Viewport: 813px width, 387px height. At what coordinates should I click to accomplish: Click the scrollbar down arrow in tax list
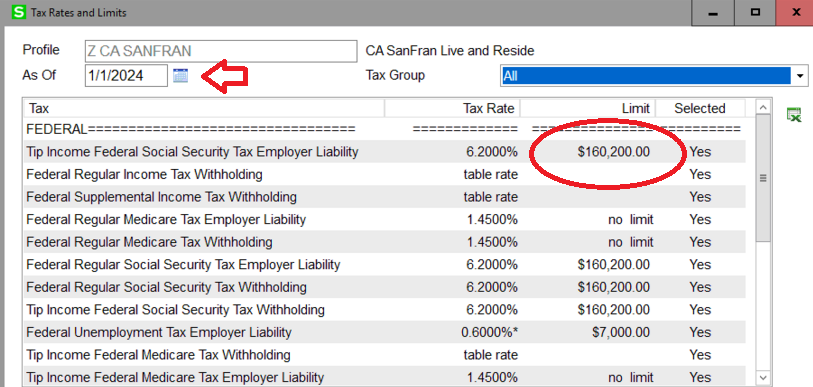(763, 378)
